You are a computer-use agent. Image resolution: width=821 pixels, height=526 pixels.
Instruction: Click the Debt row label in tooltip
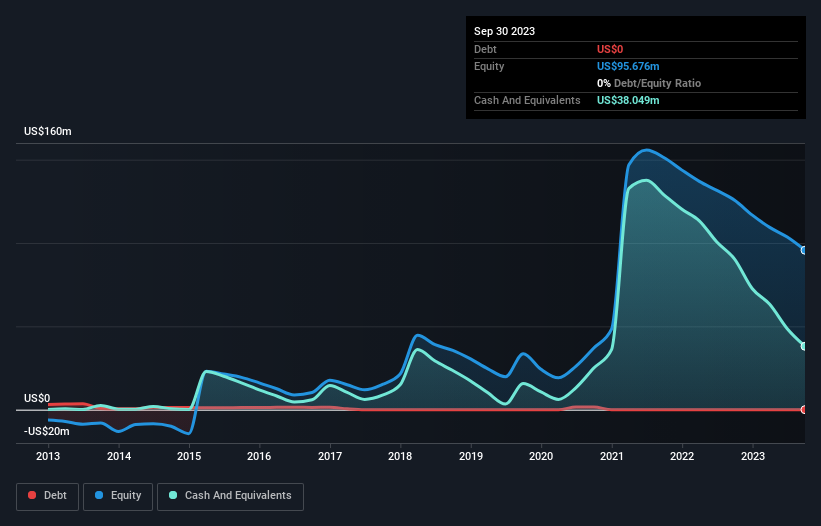[x=485, y=49]
